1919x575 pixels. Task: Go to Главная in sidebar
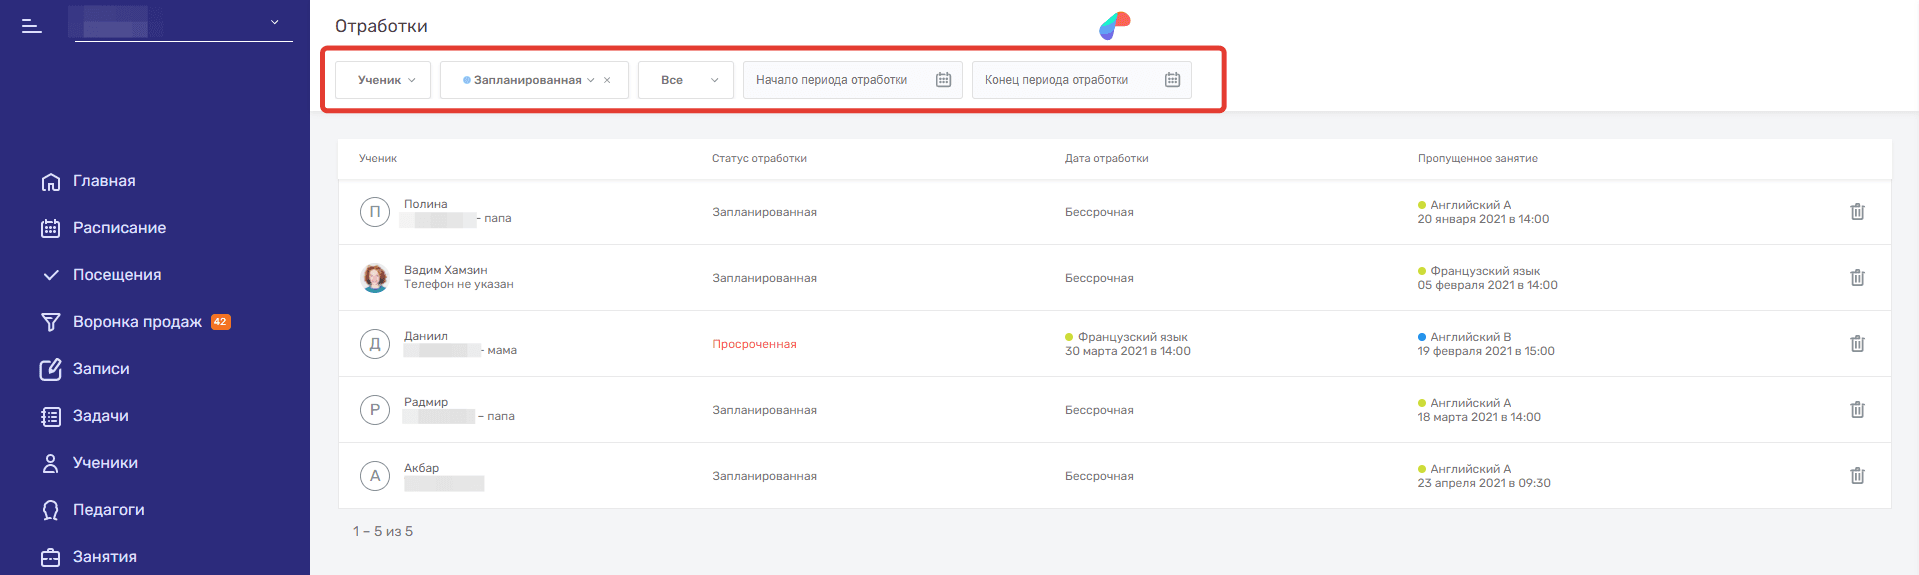coord(104,181)
